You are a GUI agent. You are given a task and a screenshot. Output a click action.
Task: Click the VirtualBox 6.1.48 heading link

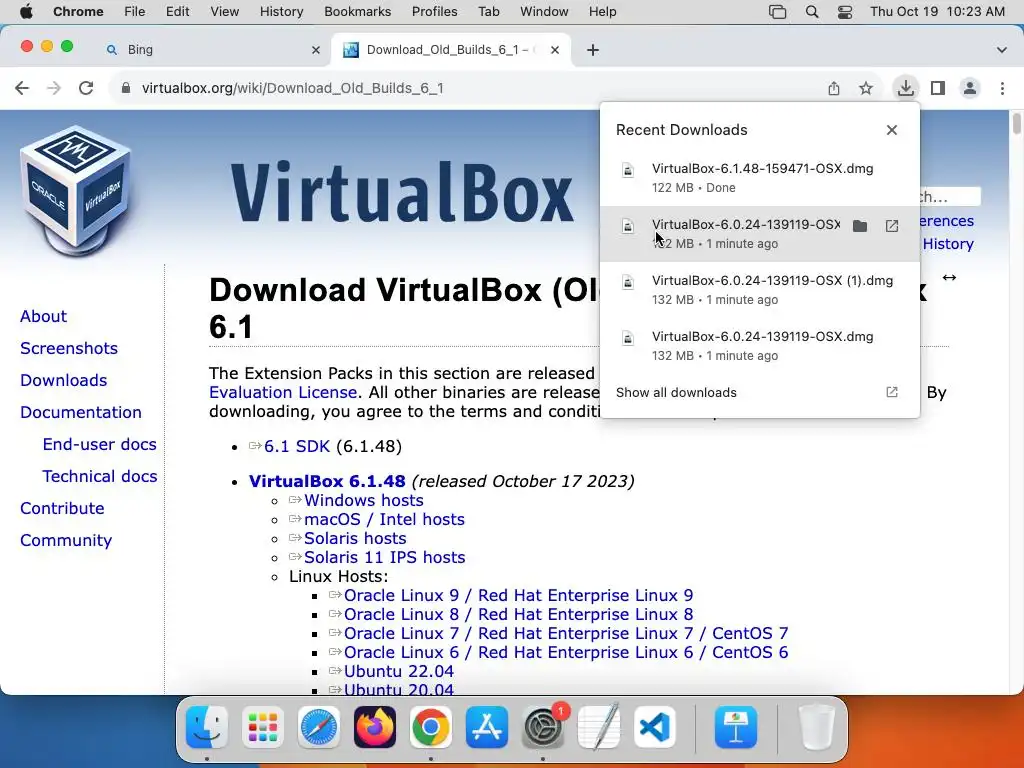pyautogui.click(x=327, y=481)
